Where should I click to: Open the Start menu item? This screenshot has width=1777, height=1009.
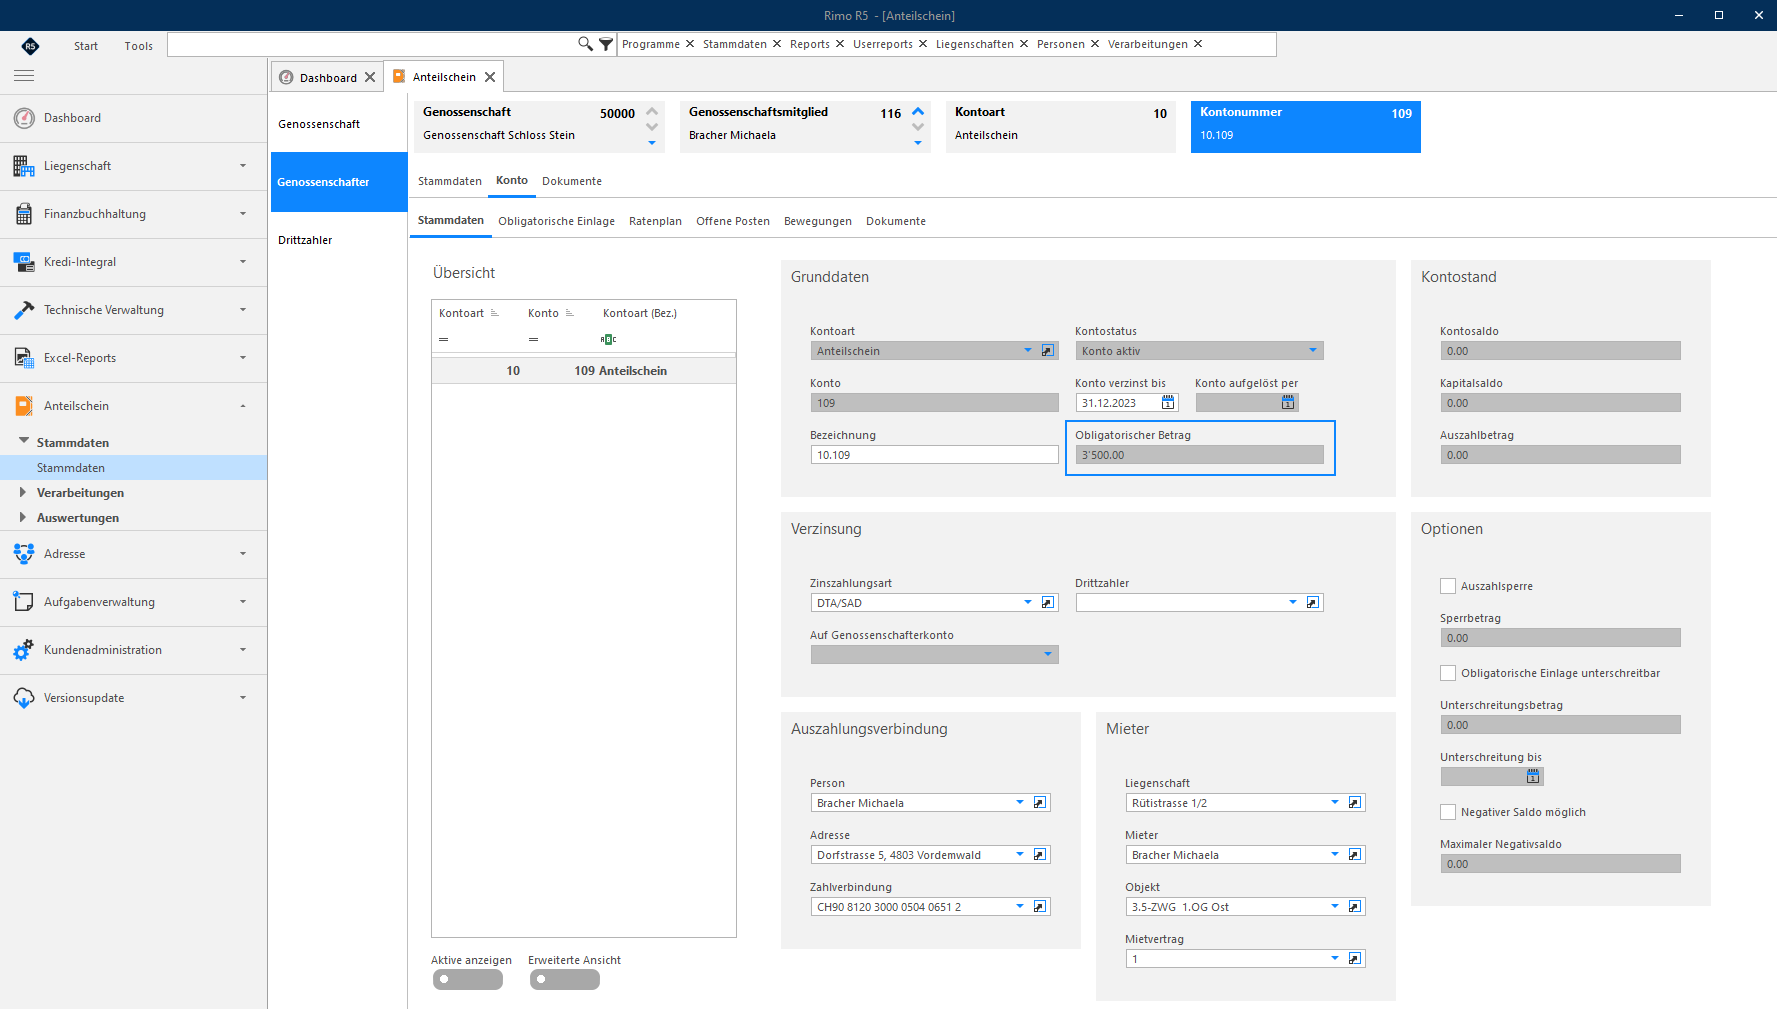[x=86, y=46]
